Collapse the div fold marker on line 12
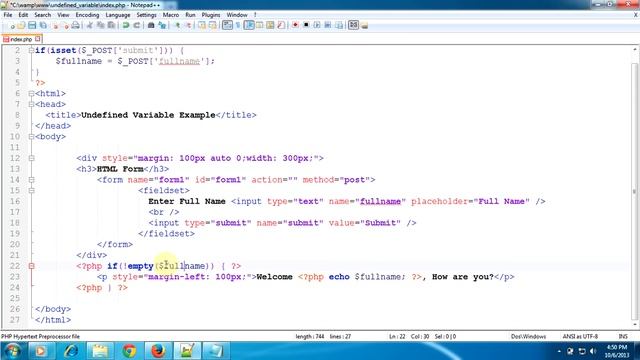640x360 pixels. tap(31, 158)
